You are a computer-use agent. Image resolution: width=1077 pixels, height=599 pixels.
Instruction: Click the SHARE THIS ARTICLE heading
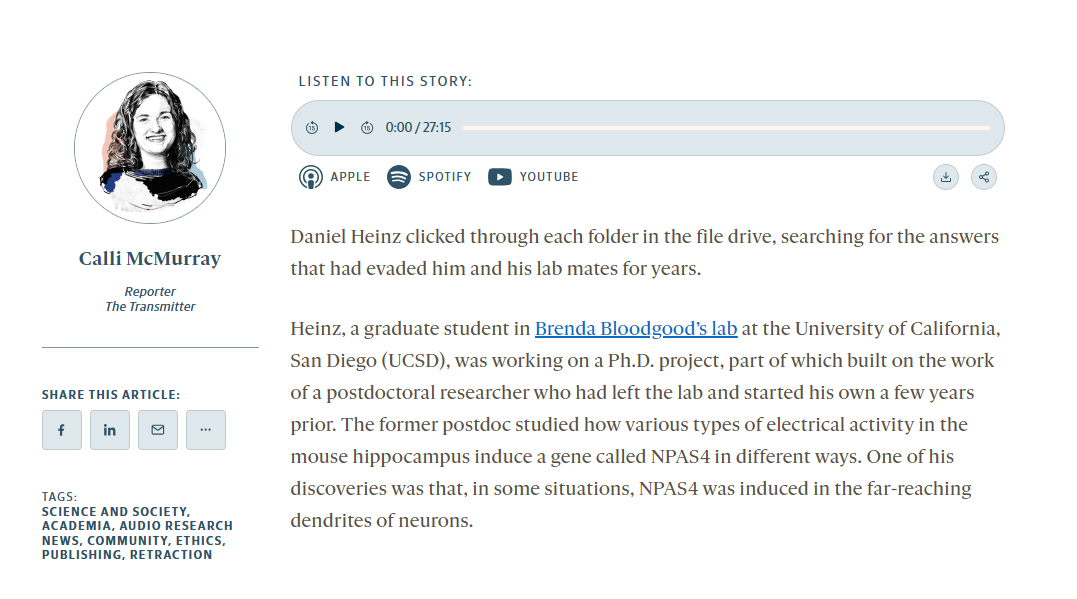pyautogui.click(x=111, y=395)
